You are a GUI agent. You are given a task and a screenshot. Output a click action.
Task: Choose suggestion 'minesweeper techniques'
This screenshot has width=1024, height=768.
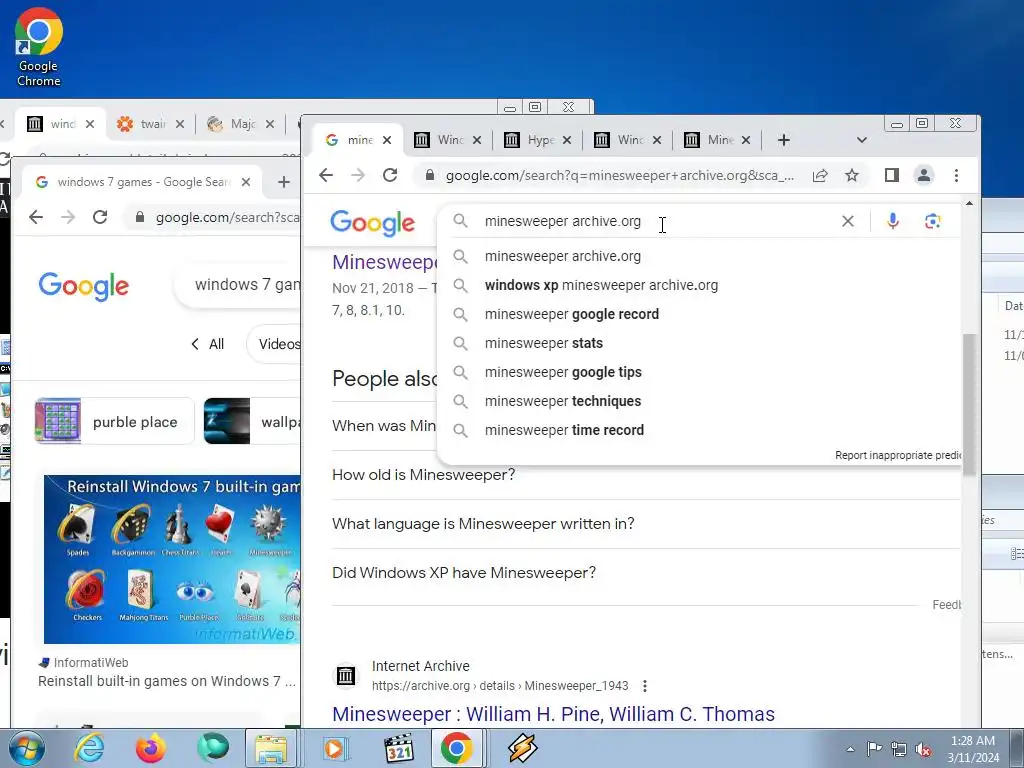click(x=562, y=401)
